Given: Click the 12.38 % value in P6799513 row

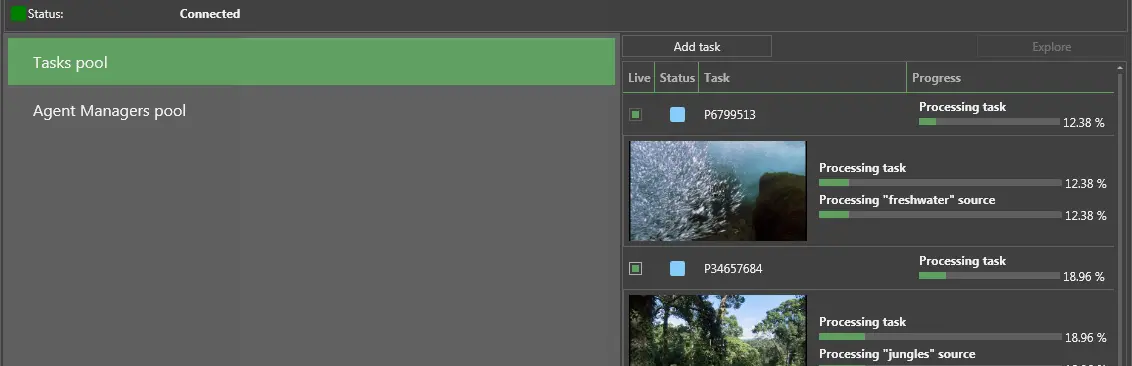Looking at the screenshot, I should point(1084,123).
